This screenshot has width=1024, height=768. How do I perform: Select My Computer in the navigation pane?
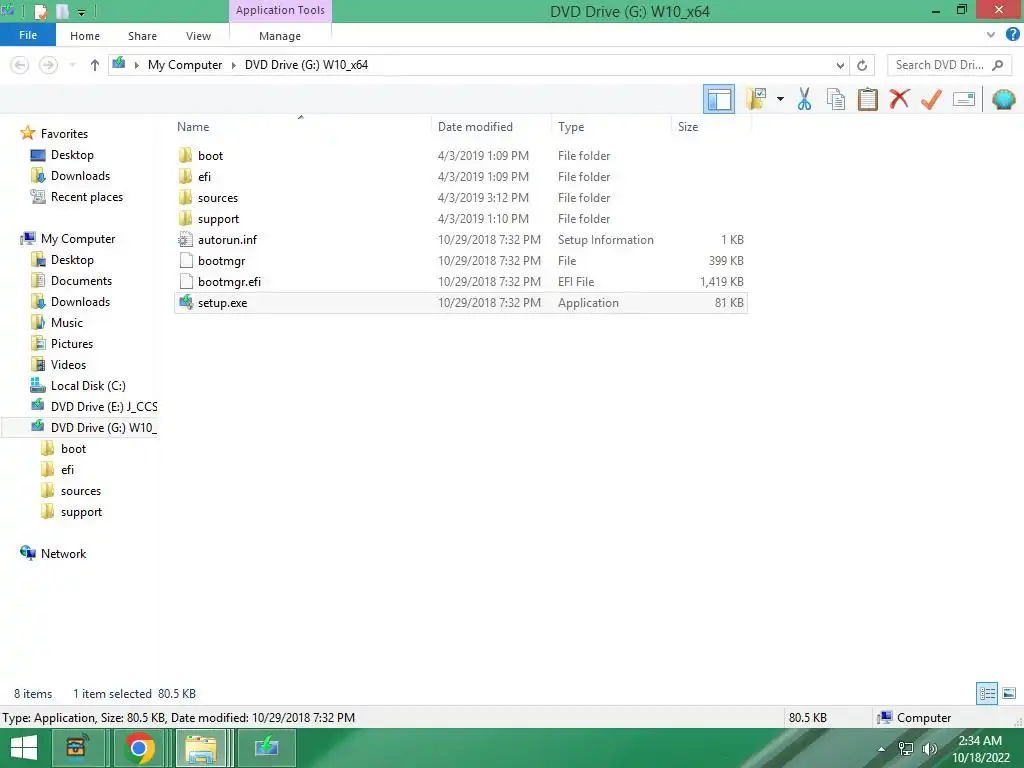pos(69,238)
